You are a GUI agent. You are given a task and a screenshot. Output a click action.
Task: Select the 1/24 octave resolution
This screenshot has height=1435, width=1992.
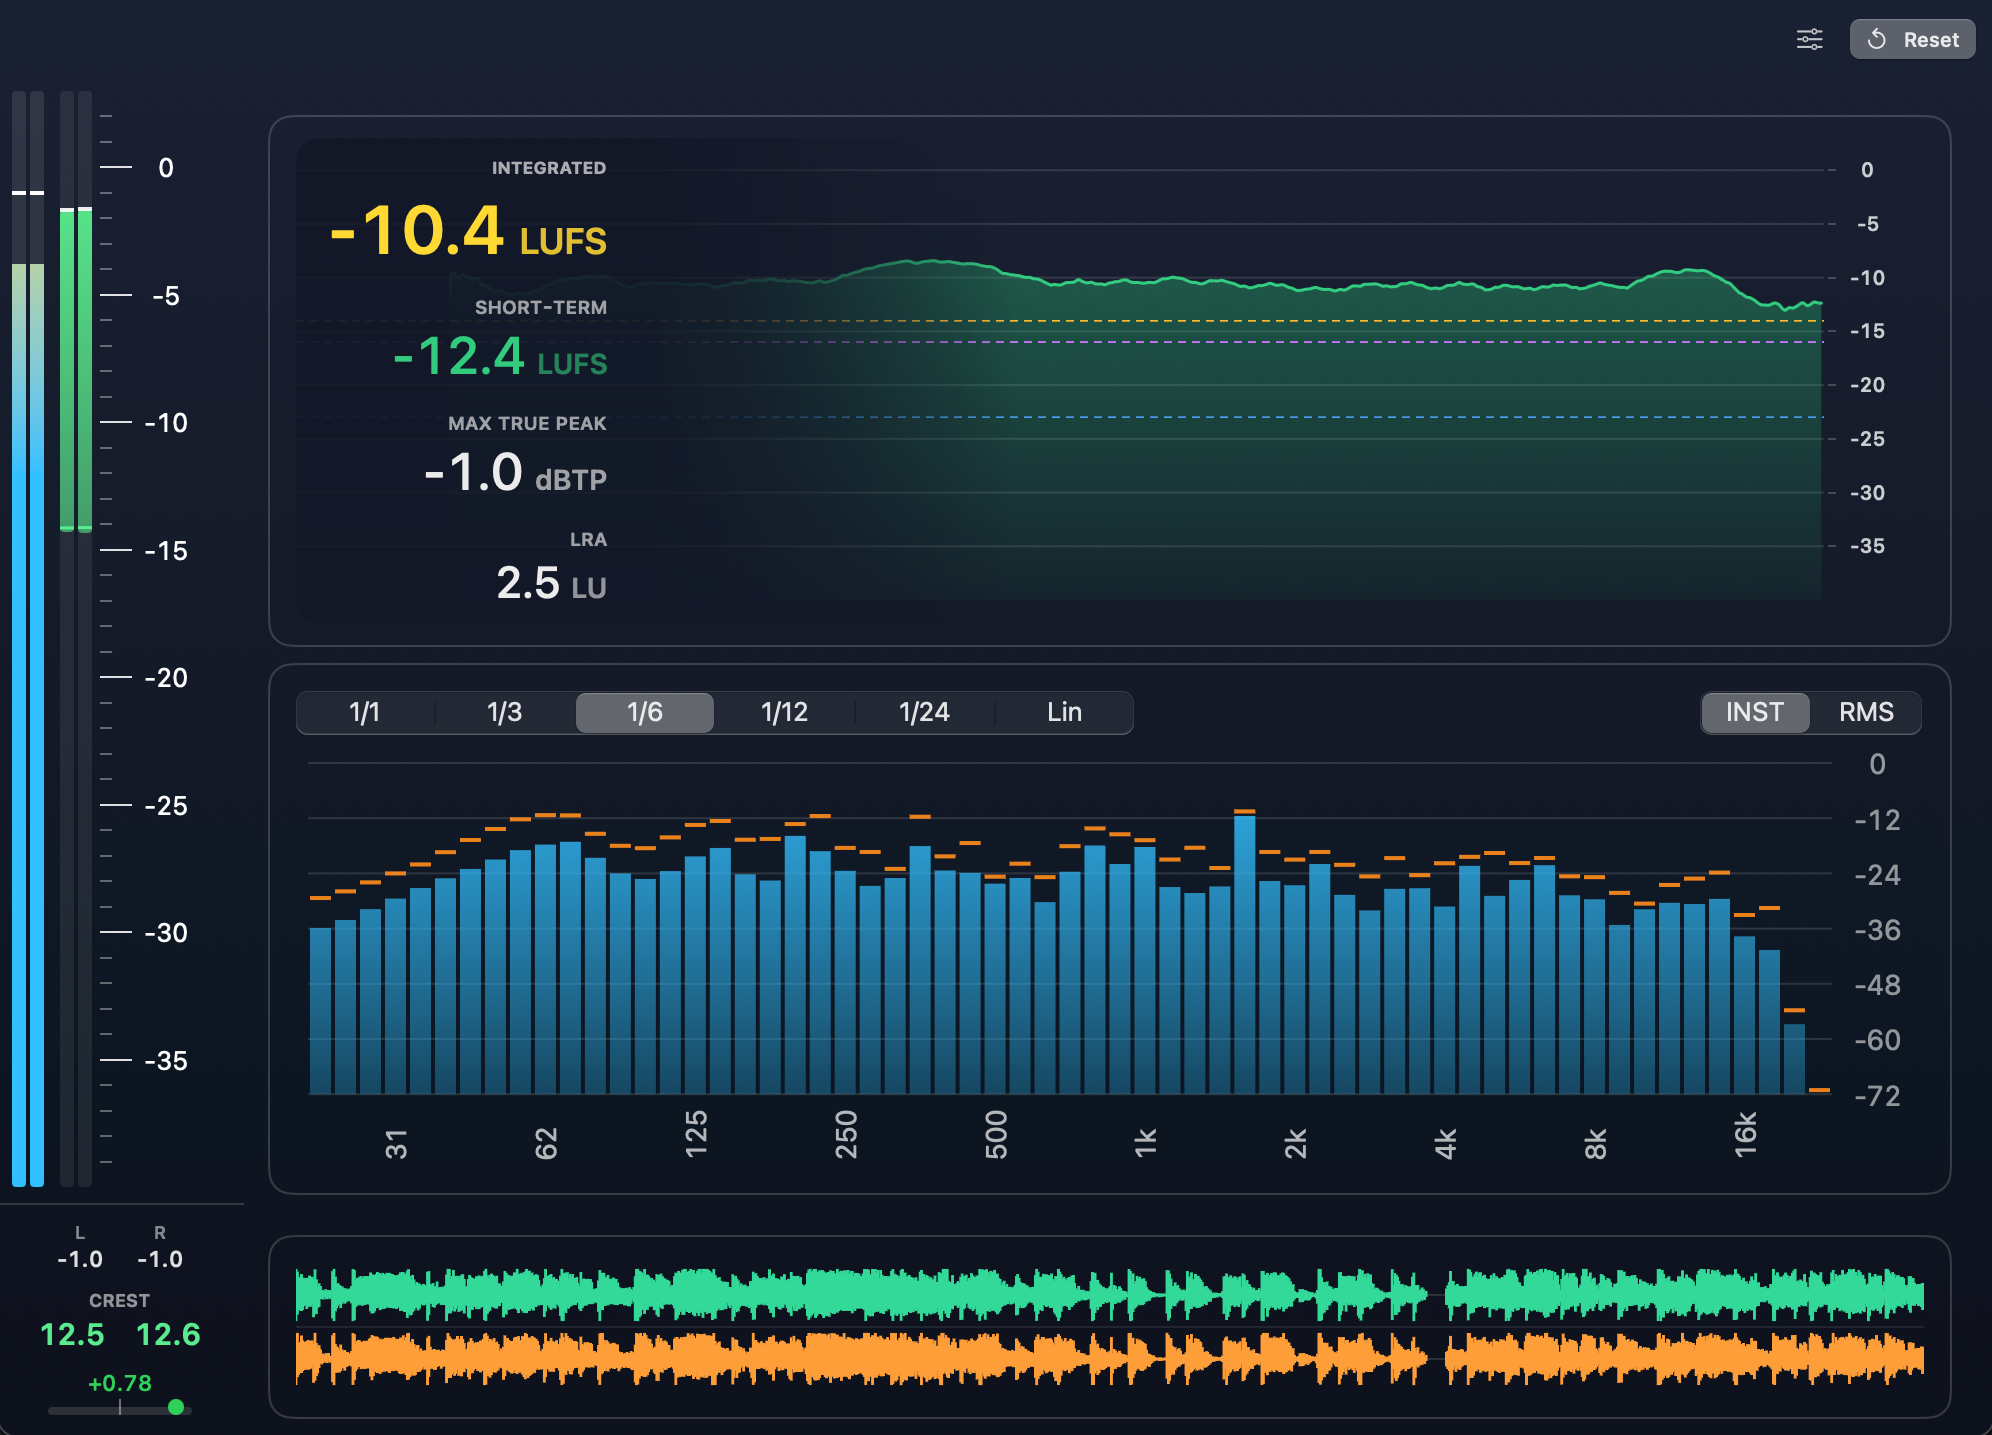pyautogui.click(x=924, y=712)
